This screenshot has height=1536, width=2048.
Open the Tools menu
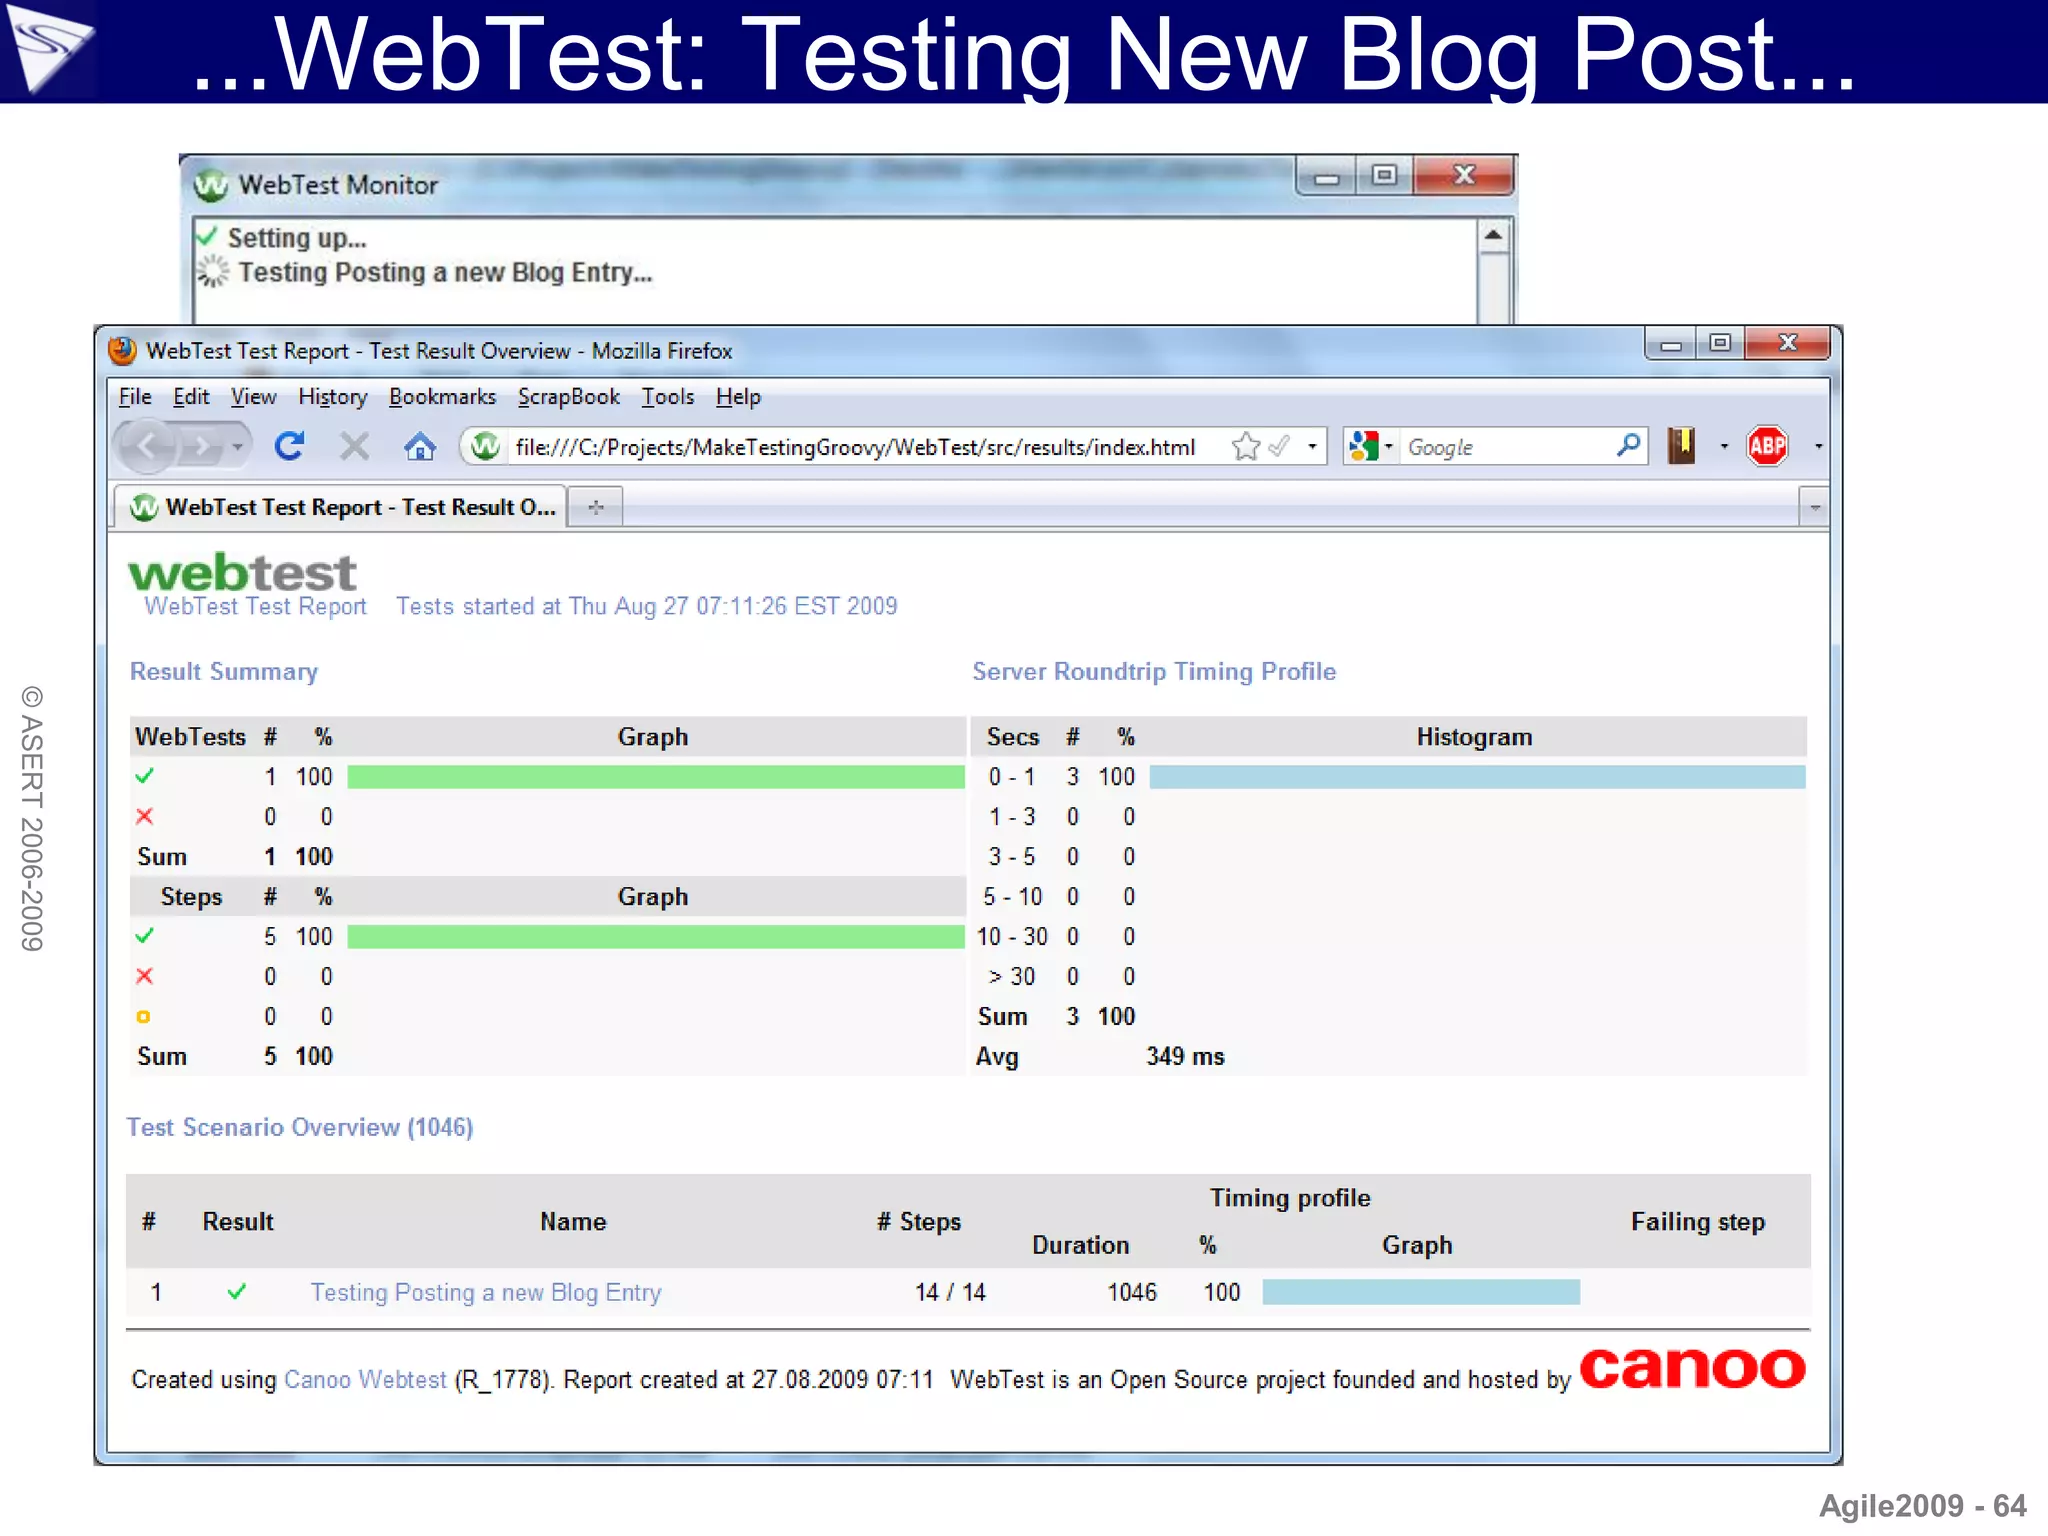pyautogui.click(x=668, y=397)
